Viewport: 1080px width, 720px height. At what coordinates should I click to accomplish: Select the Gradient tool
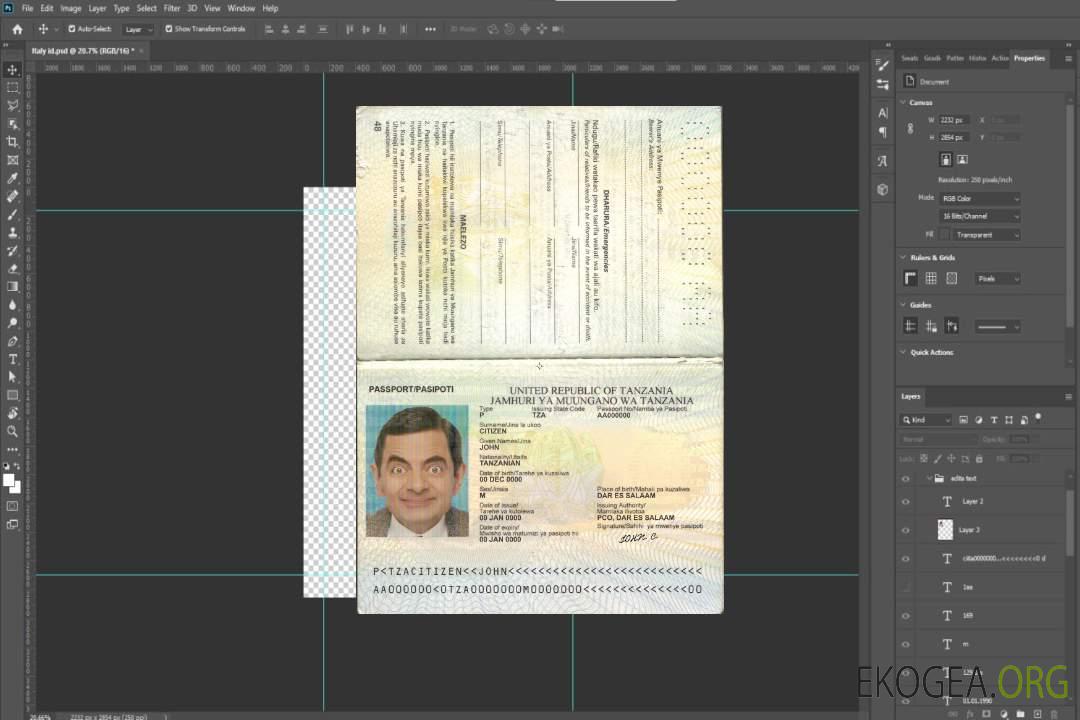click(x=12, y=287)
